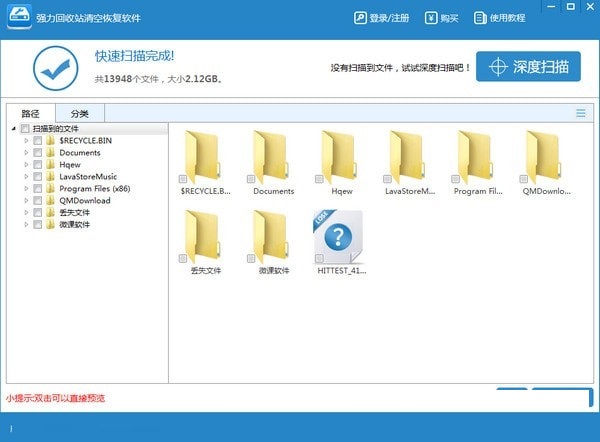Screen dimensions: 600x442
Task: Click the Documents tree folder icon
Action: [50, 152]
